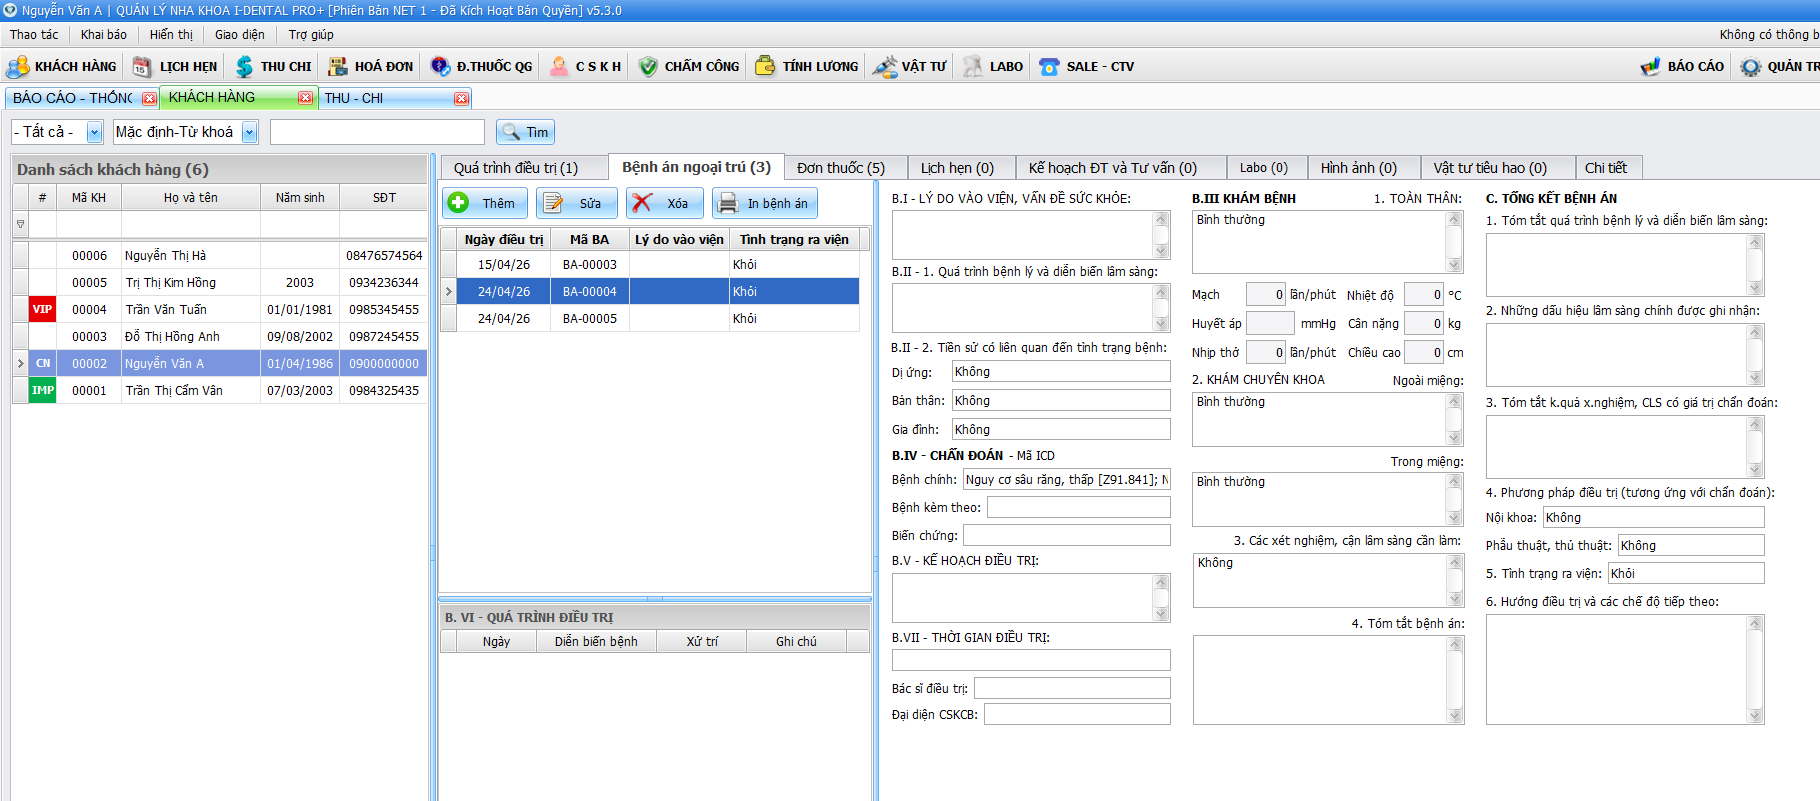The height and width of the screenshot is (801, 1820).
Task: Select the VIP badge on Trần Văn Tuấn row
Action: (x=42, y=310)
